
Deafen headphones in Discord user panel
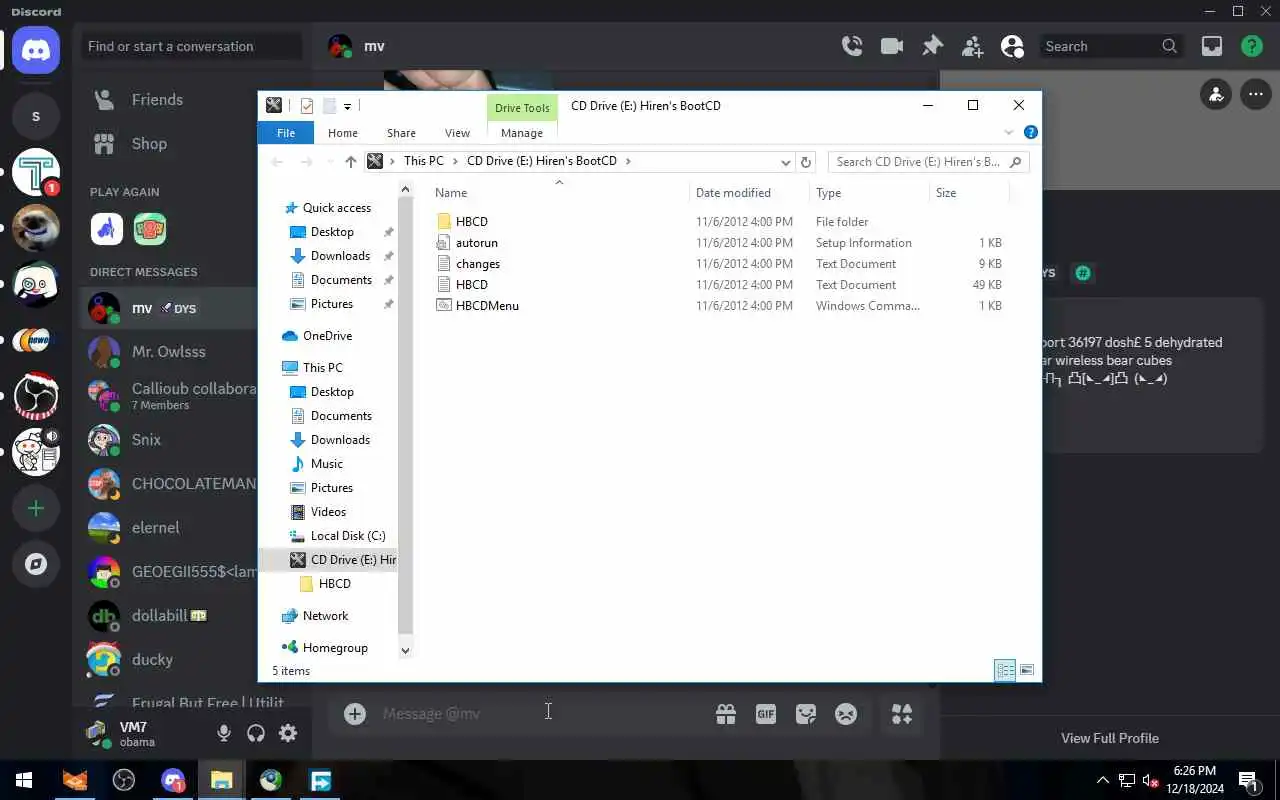[x=256, y=733]
